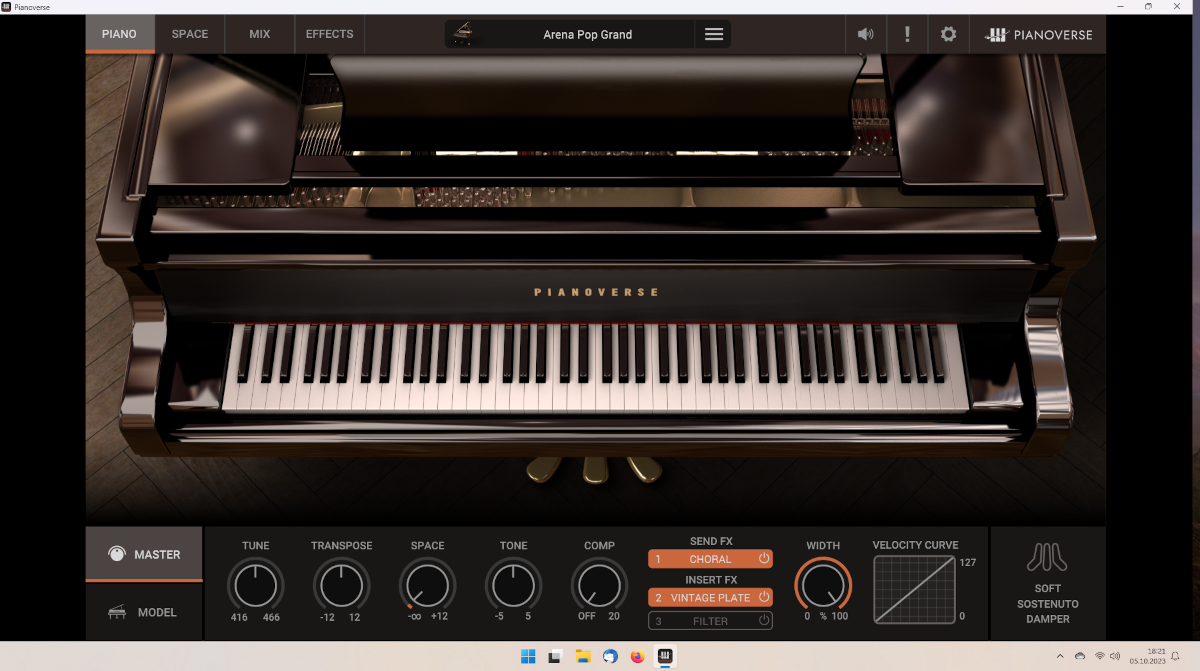This screenshot has width=1200, height=671.
Task: Click the exclamation panic icon
Action: 907,34
